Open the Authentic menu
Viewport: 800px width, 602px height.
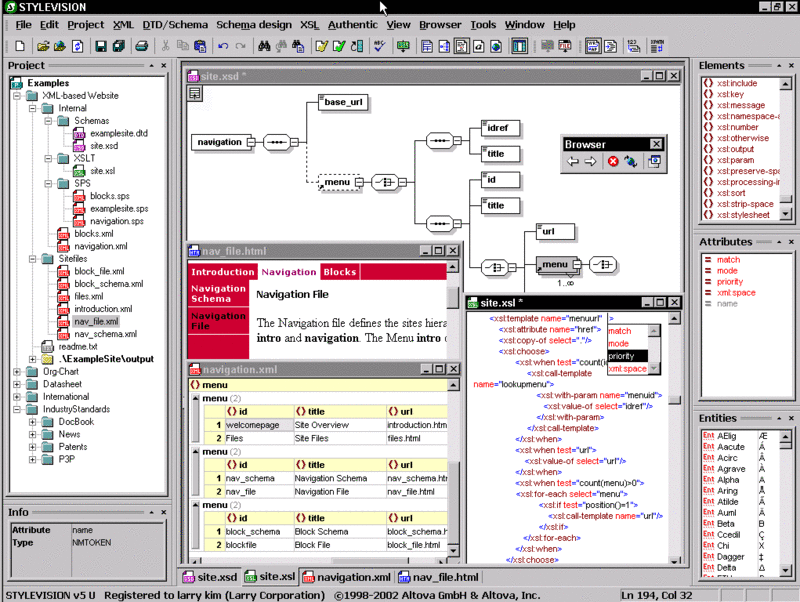(353, 24)
